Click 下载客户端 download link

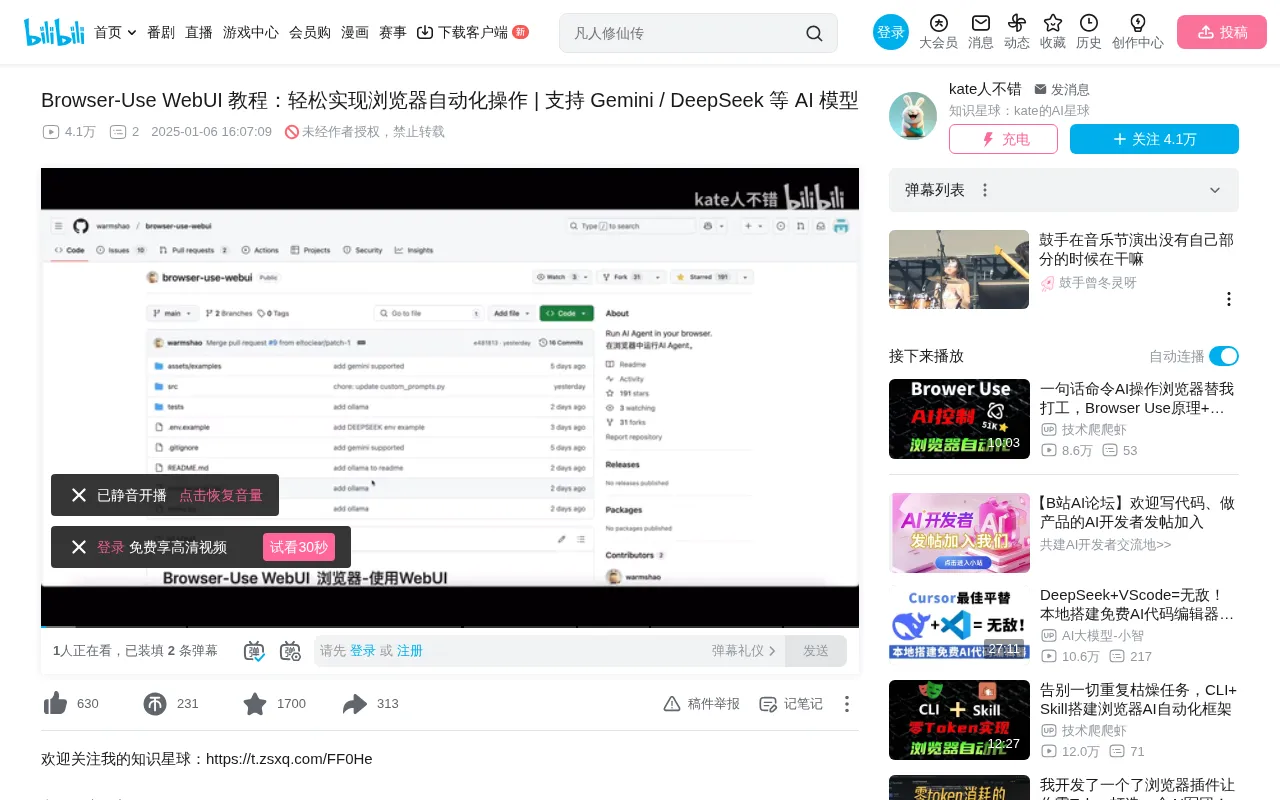coord(472,32)
